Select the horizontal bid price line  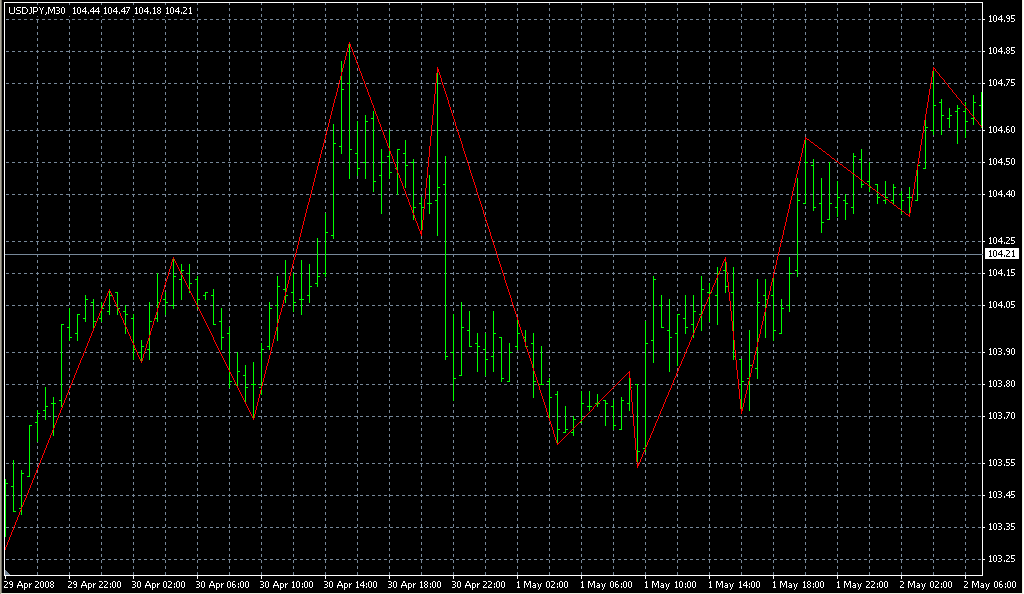[500, 255]
